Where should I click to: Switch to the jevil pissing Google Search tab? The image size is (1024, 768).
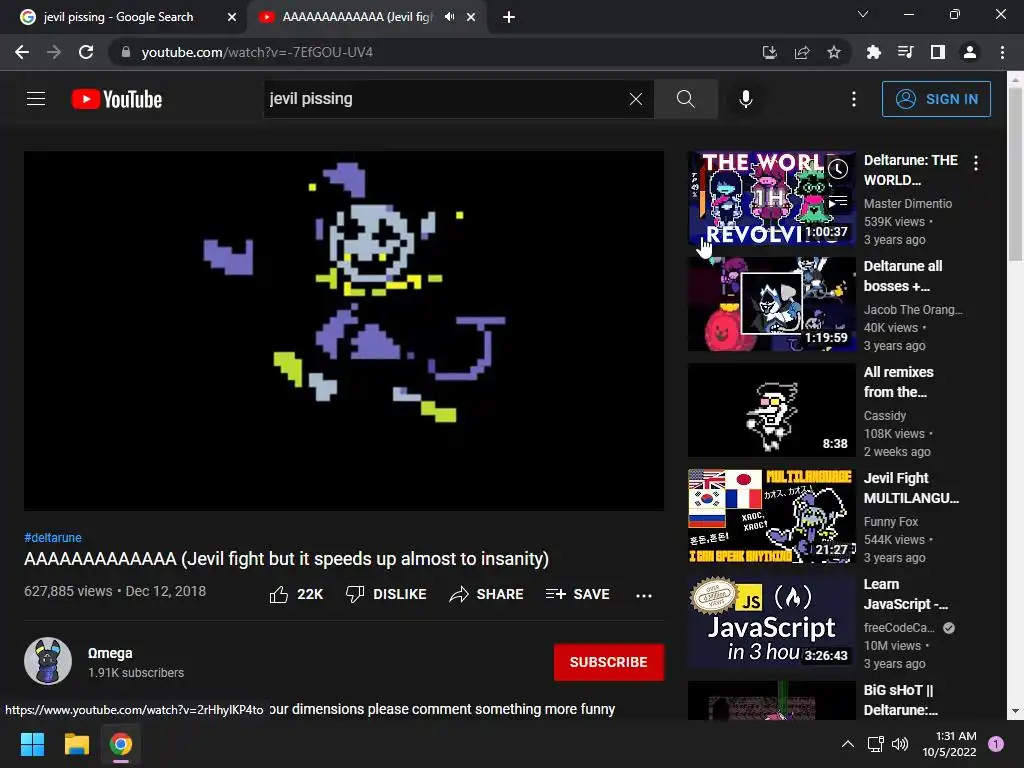click(121, 17)
